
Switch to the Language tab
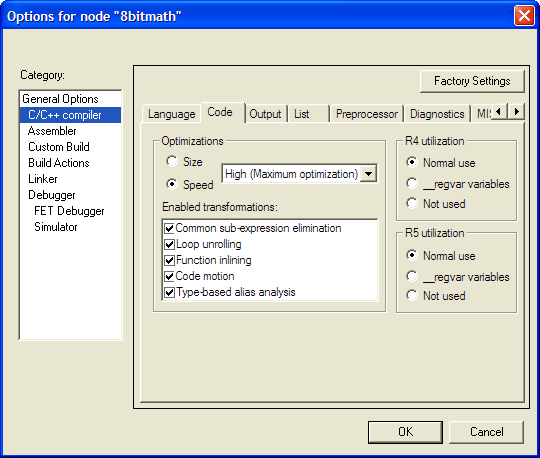(172, 114)
